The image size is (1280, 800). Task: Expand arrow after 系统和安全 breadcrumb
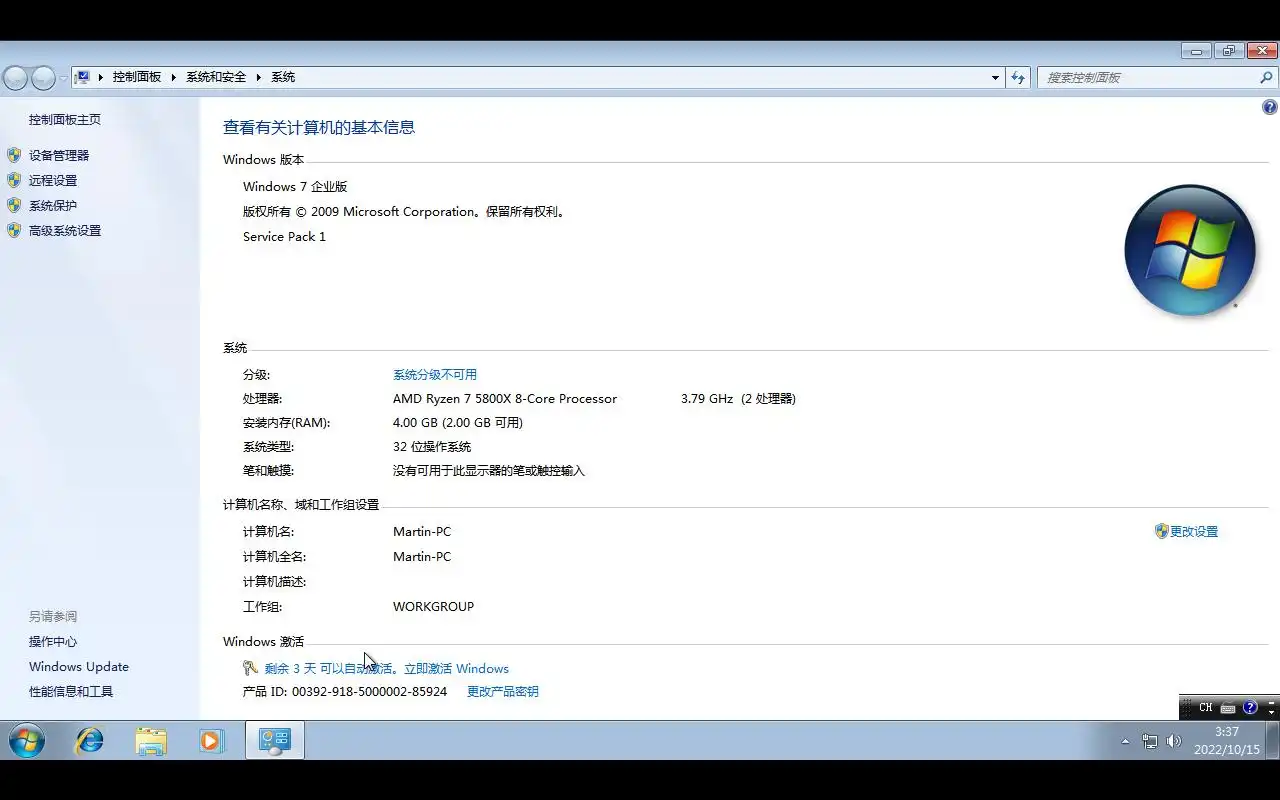pos(259,77)
